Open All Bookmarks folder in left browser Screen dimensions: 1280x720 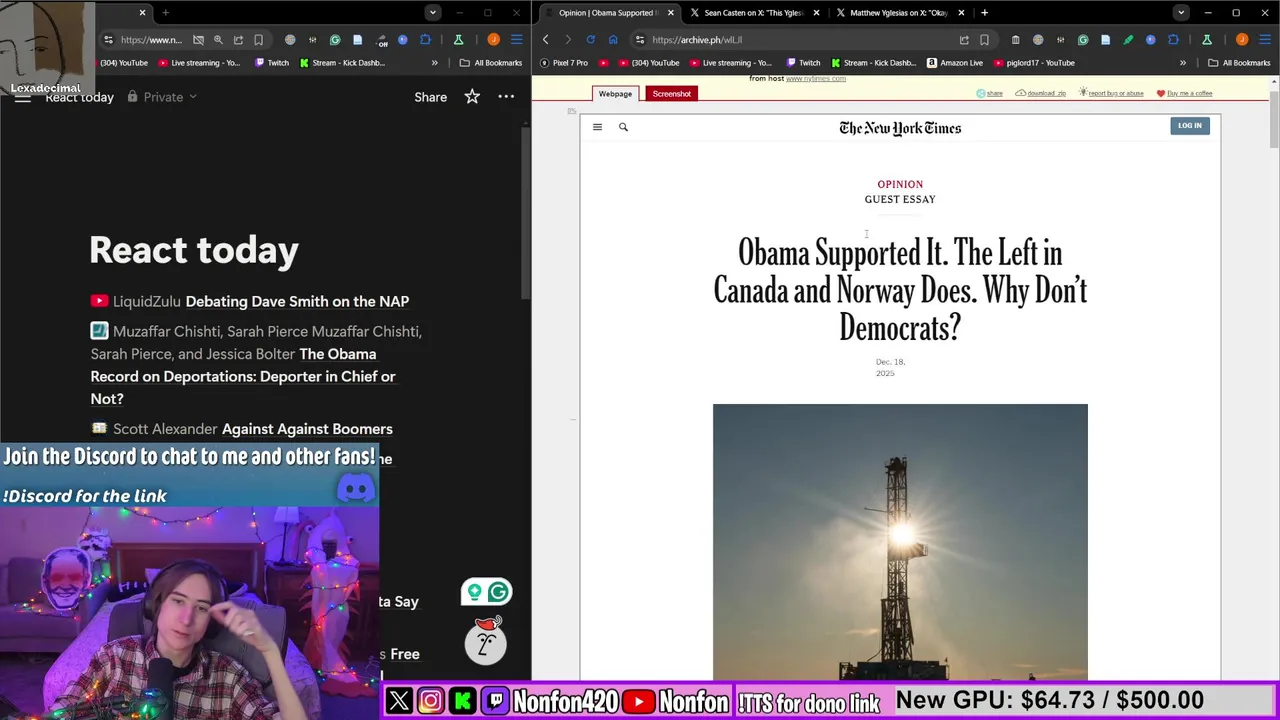pyautogui.click(x=490, y=63)
